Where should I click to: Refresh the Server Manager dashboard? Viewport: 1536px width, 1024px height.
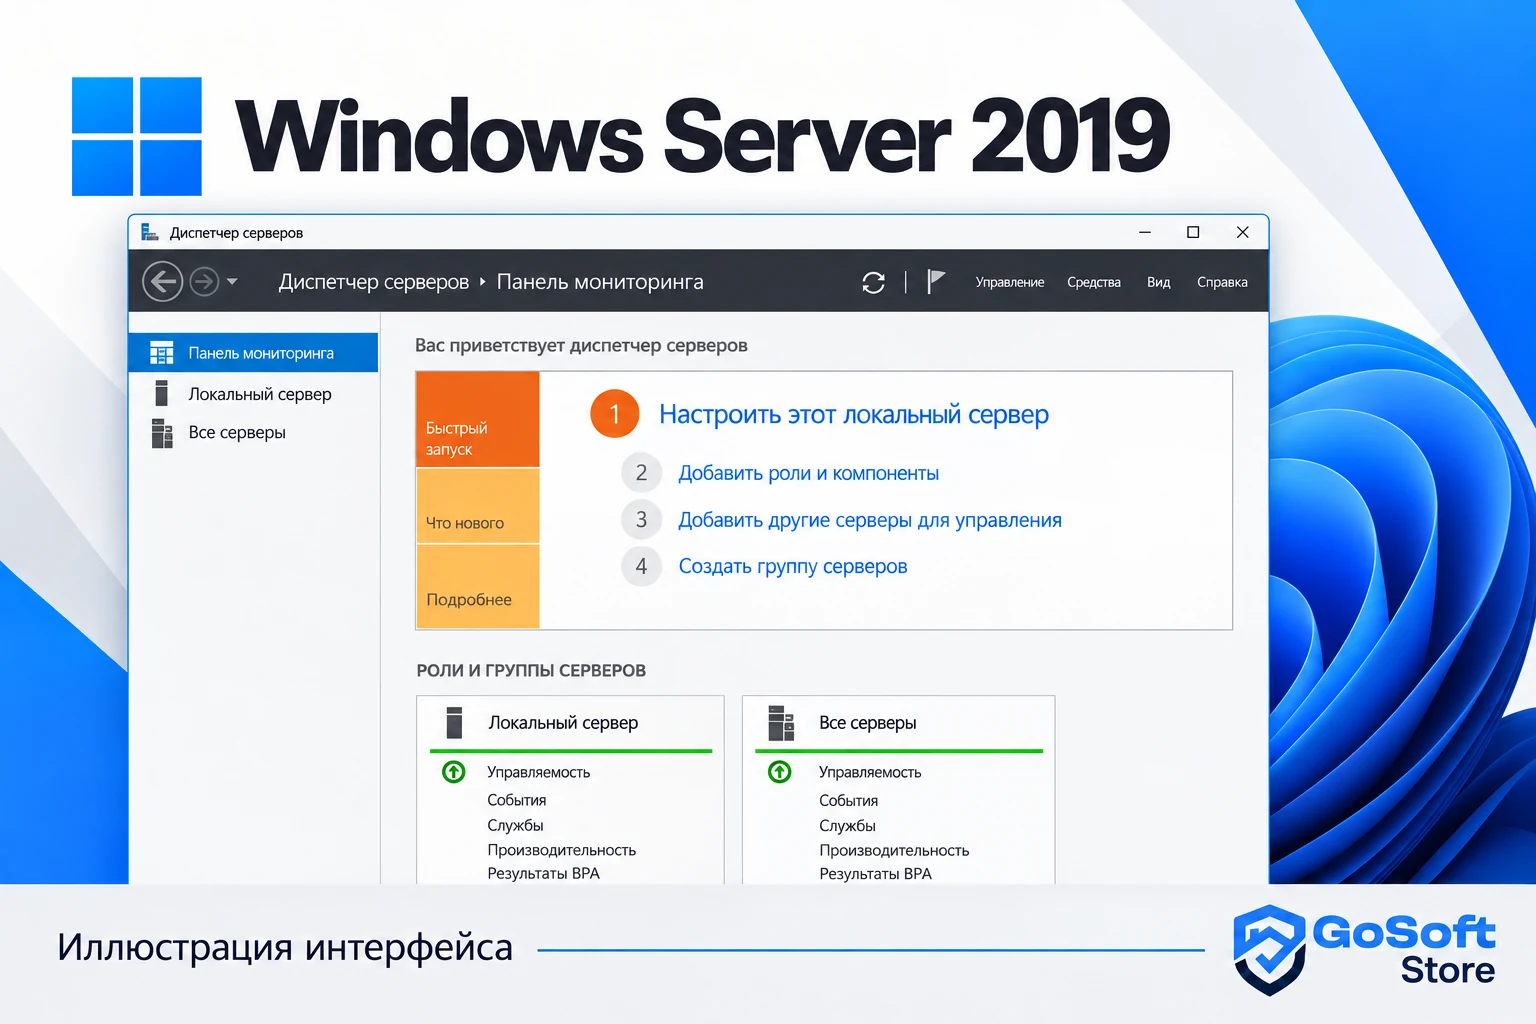[x=873, y=283]
